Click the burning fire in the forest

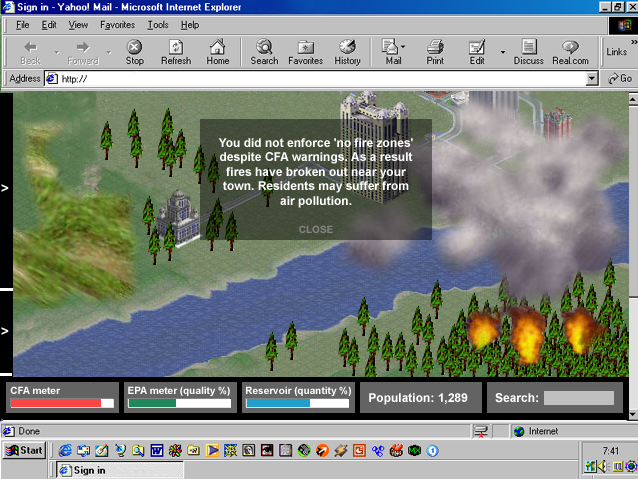pyautogui.click(x=528, y=335)
